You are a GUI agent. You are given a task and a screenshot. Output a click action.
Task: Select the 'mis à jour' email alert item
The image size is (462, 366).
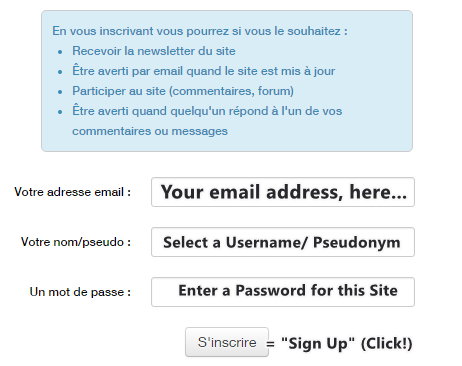[204, 71]
